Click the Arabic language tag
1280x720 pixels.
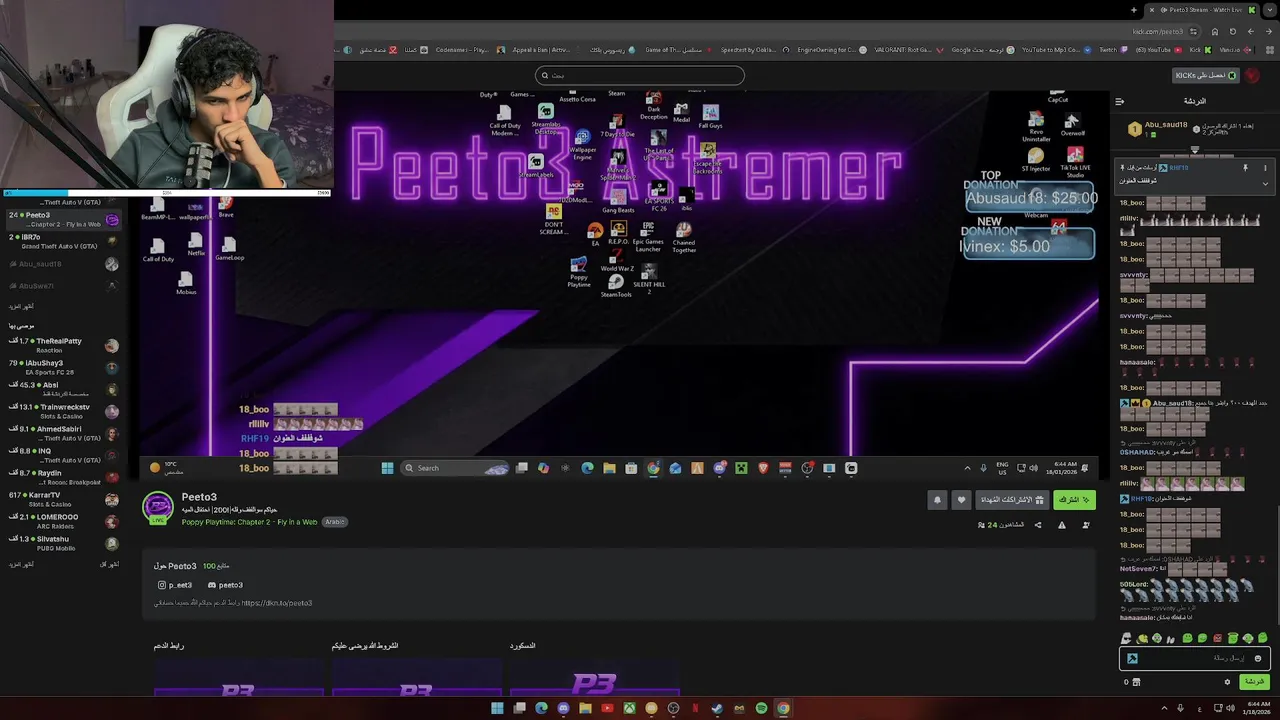pos(335,522)
